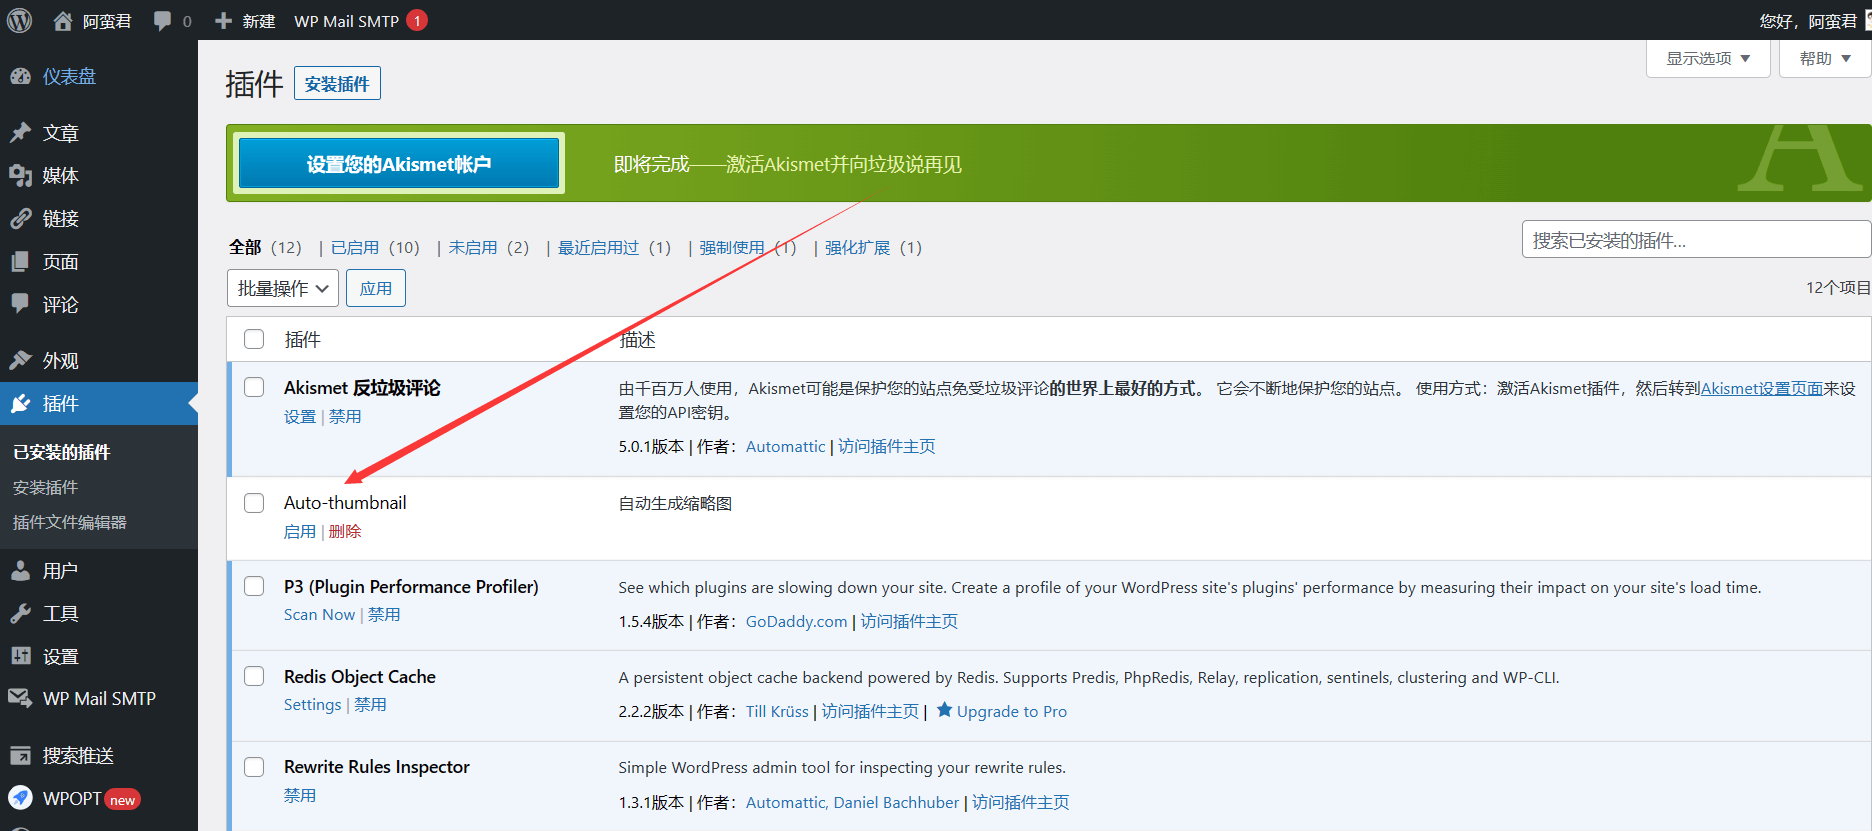
Task: Click the 媒体 media icon in sidebar
Action: (x=20, y=176)
